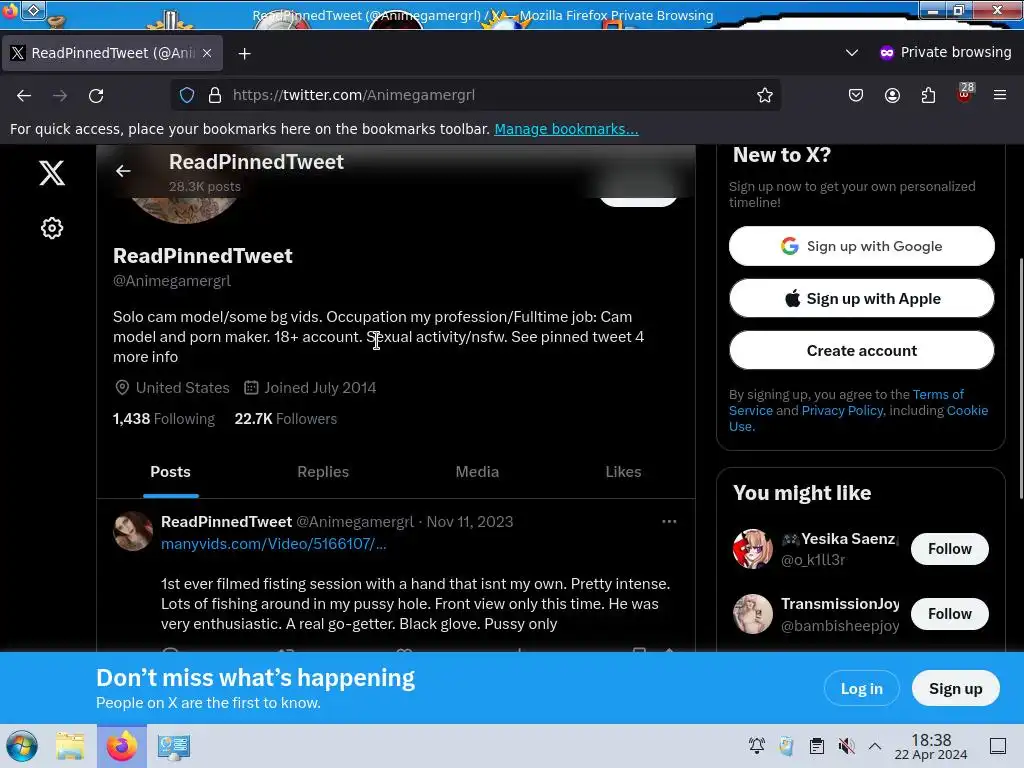Viewport: 1024px width, 768px height.
Task: Click @Animegamergrl handle under profile name
Action: click(x=172, y=281)
